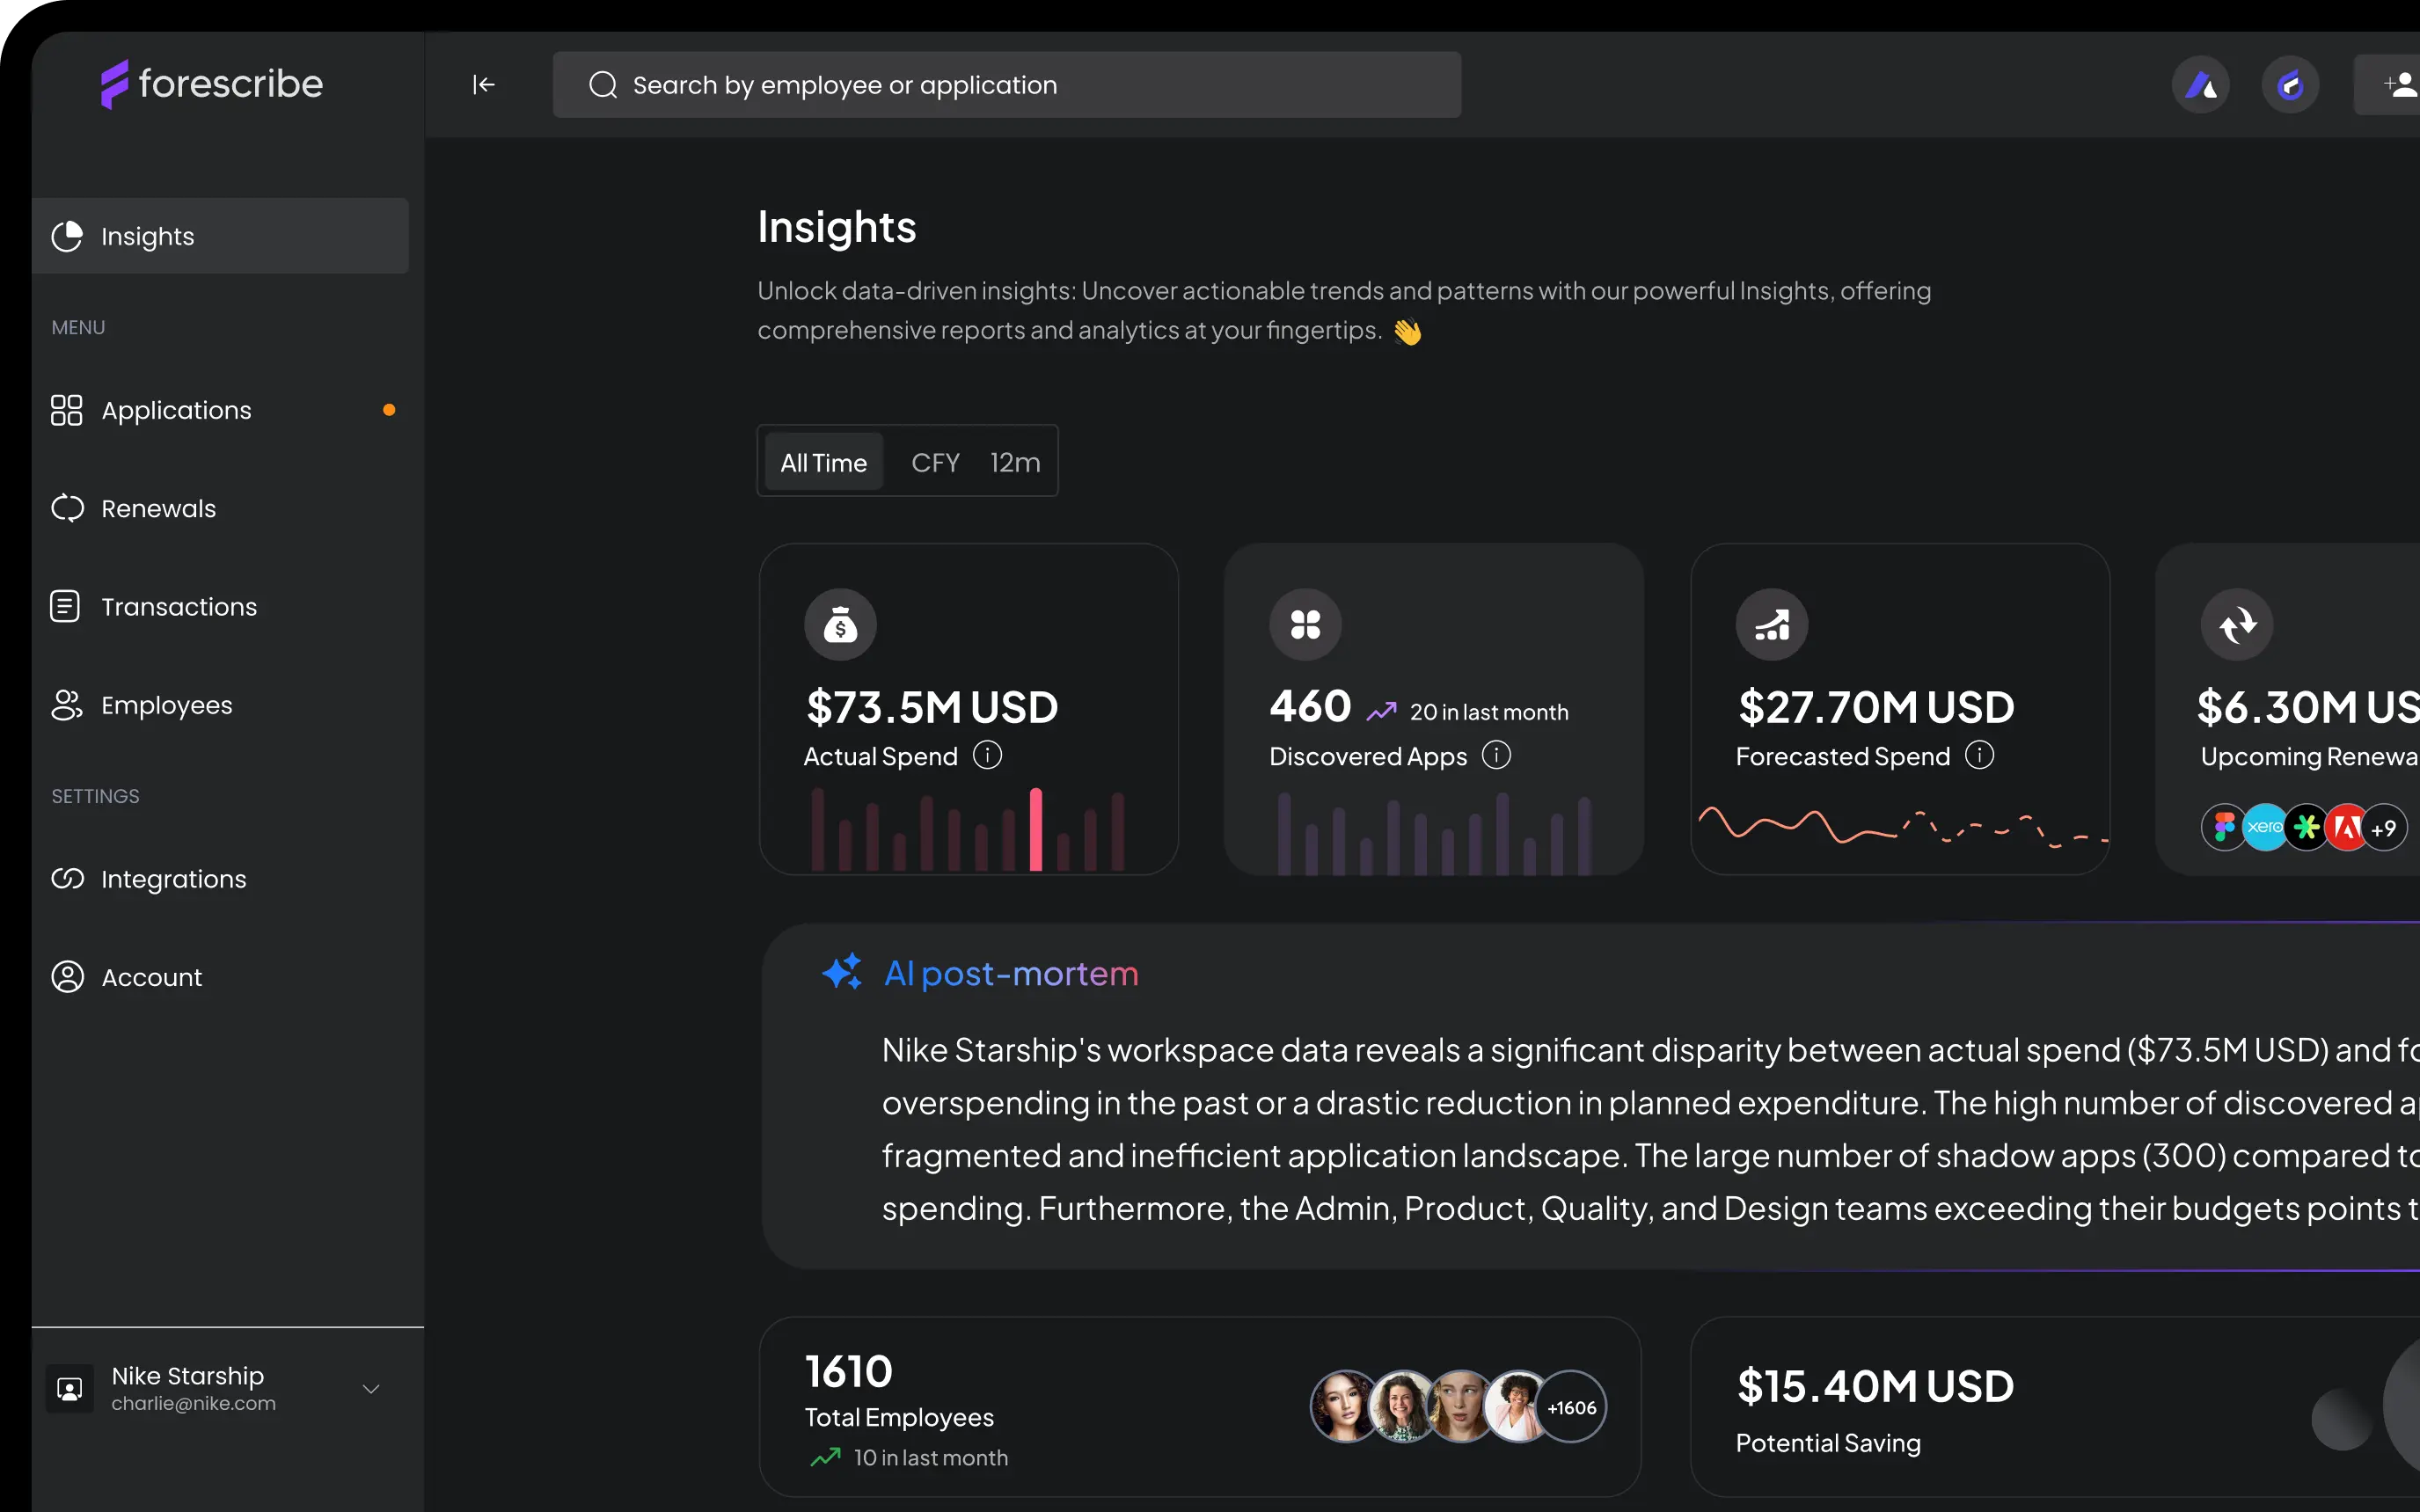
Task: Collapse the sidebar using the arrow icon
Action: [x=483, y=84]
